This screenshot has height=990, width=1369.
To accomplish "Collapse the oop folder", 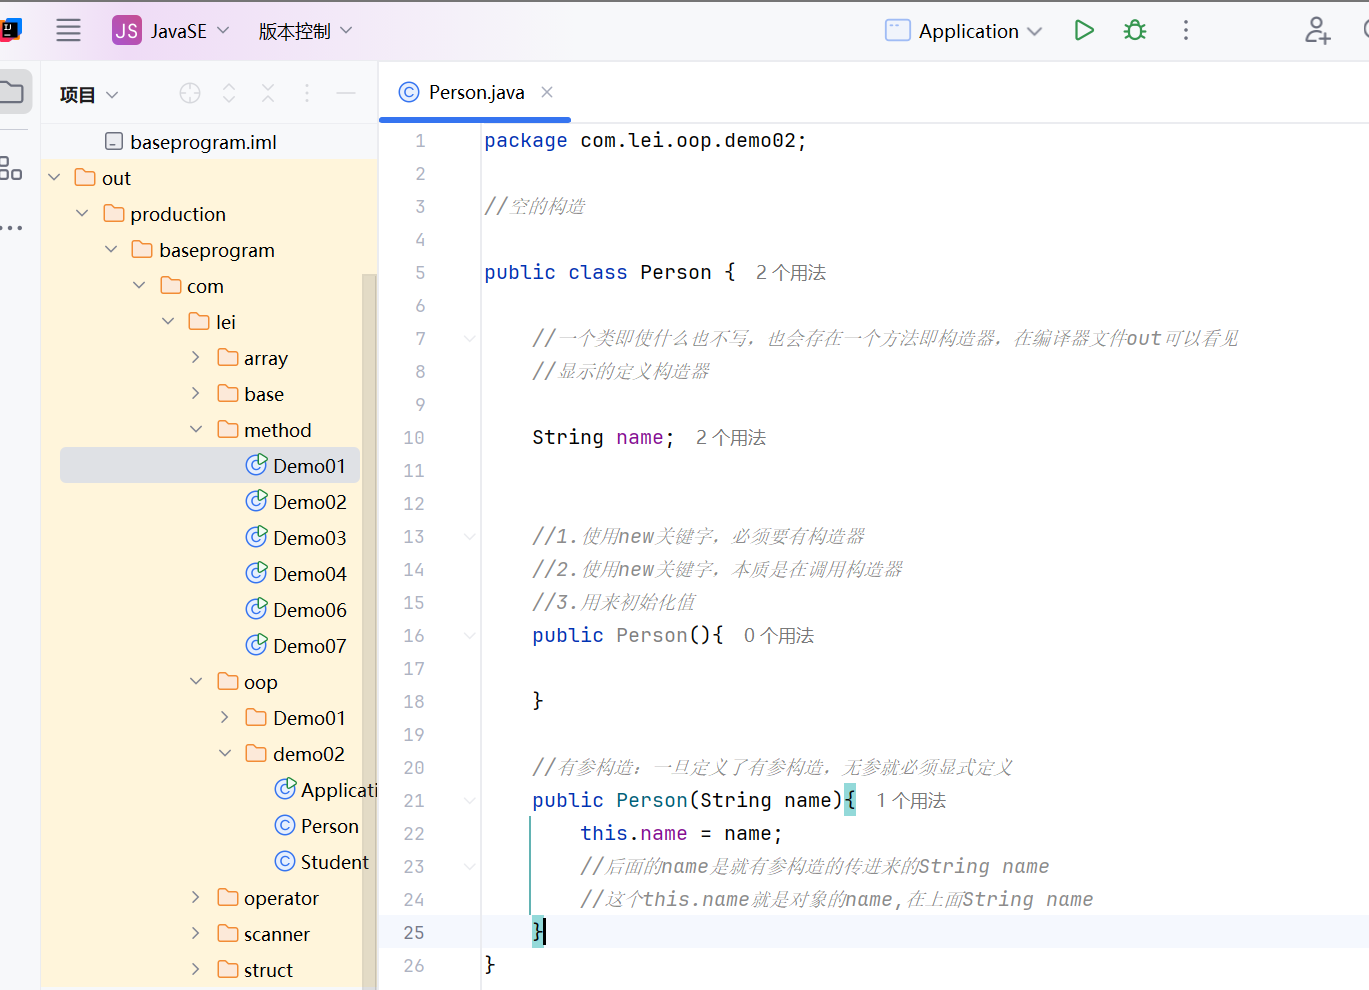I will [196, 682].
